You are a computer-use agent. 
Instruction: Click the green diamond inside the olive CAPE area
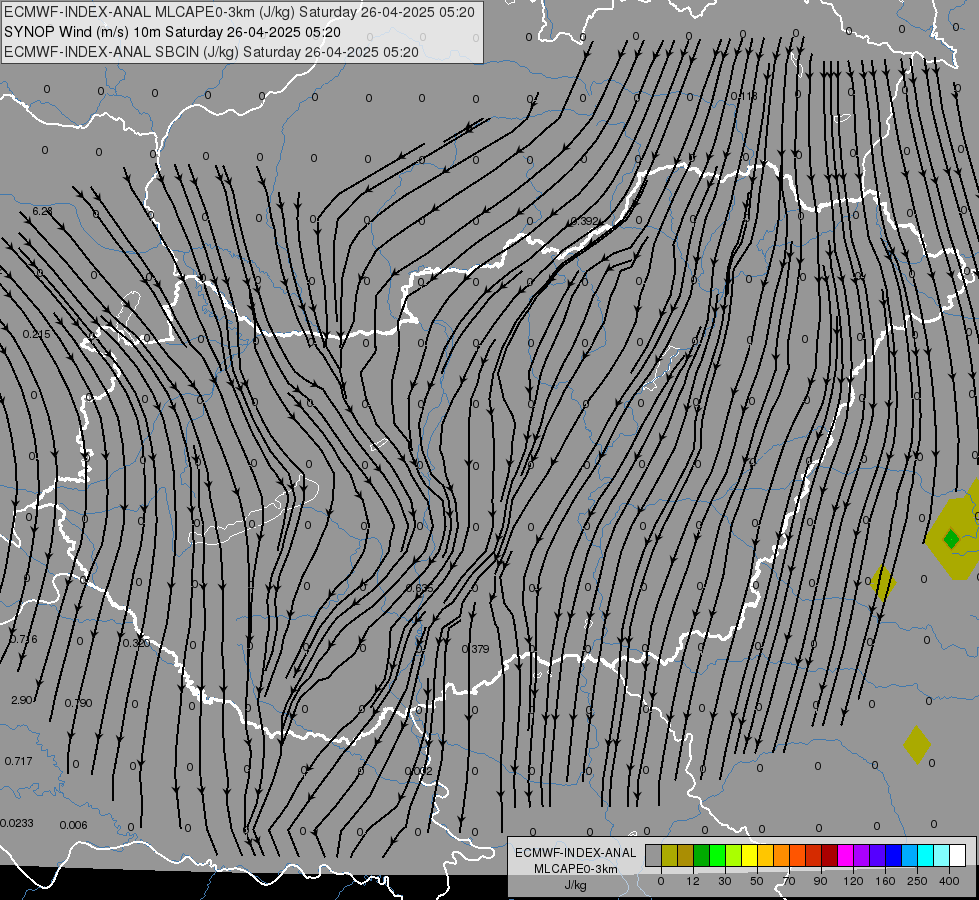point(951,539)
